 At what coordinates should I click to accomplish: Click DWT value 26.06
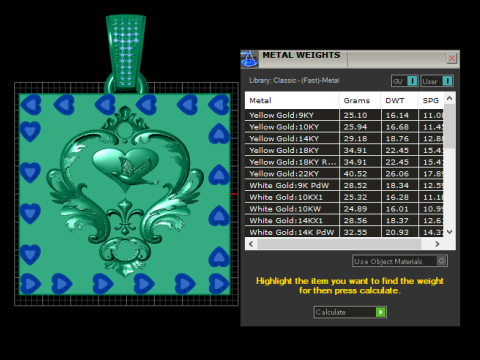(x=397, y=174)
